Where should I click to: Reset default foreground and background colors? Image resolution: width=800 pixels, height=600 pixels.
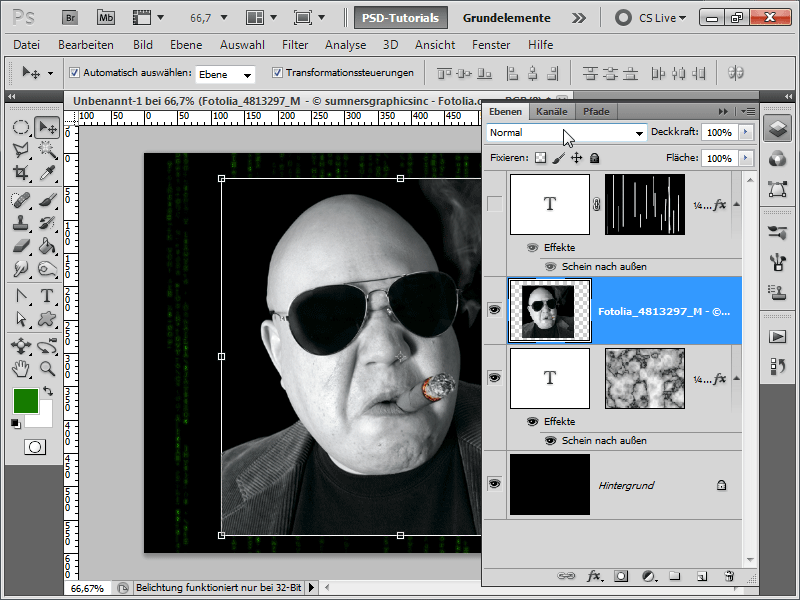(x=15, y=423)
